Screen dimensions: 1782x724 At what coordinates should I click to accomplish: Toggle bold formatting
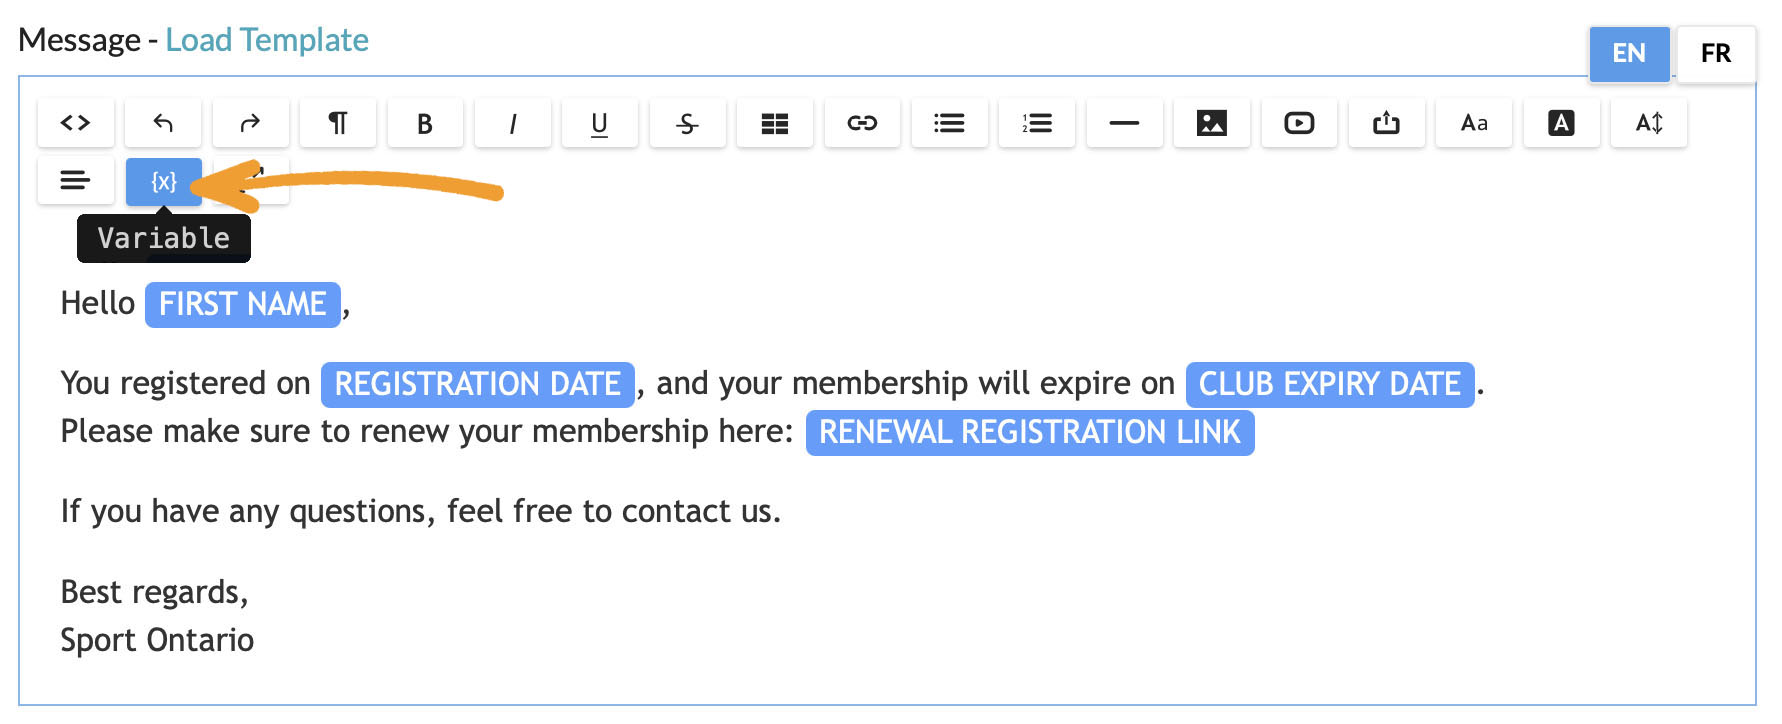[x=425, y=123]
